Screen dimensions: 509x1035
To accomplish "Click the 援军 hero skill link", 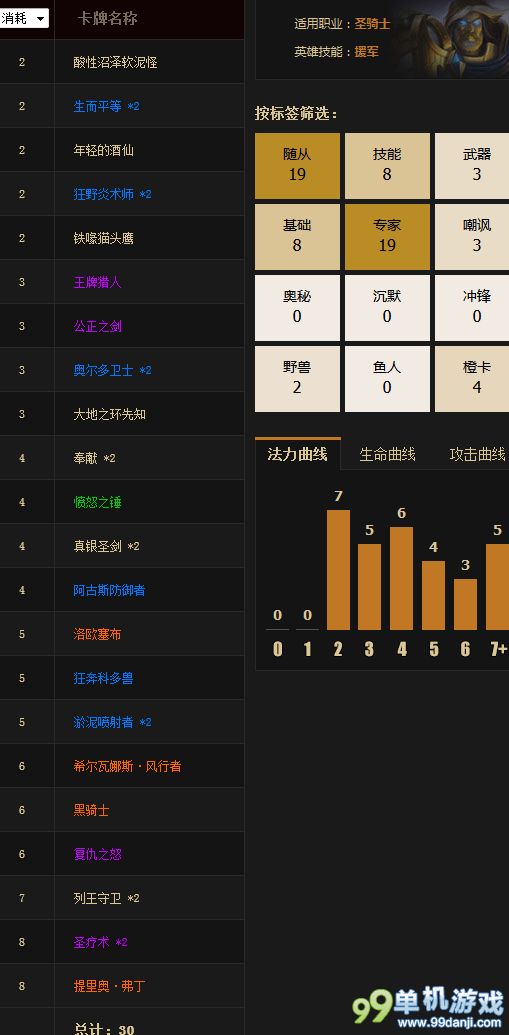I will click(366, 51).
